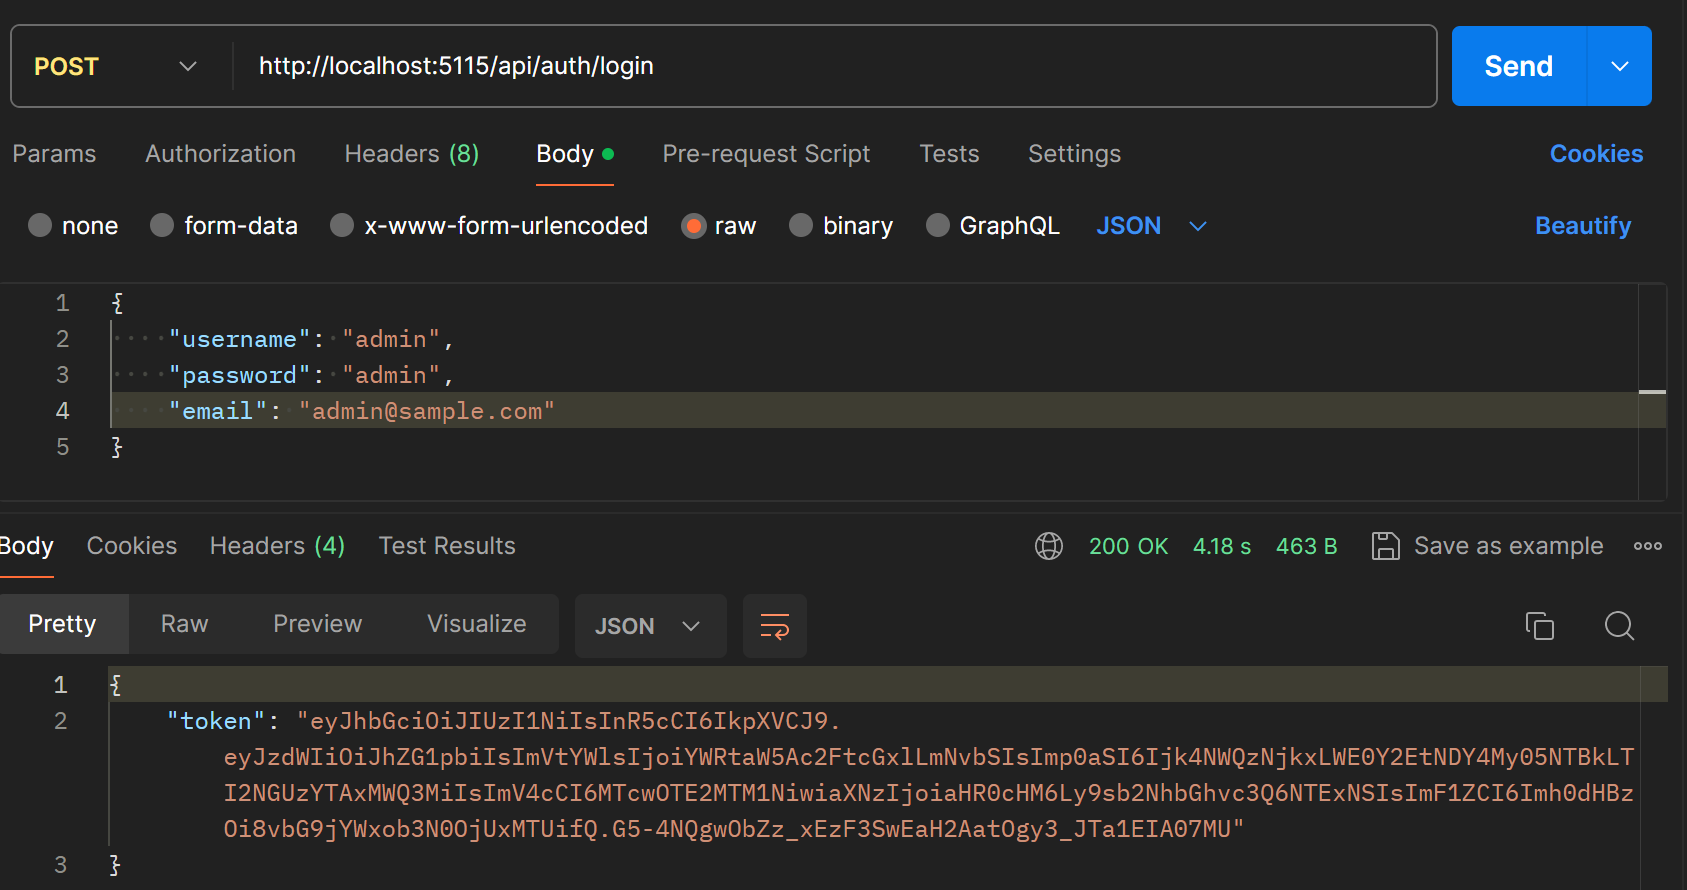Click the 200 OK status text
This screenshot has width=1687, height=890.
[x=1129, y=546]
